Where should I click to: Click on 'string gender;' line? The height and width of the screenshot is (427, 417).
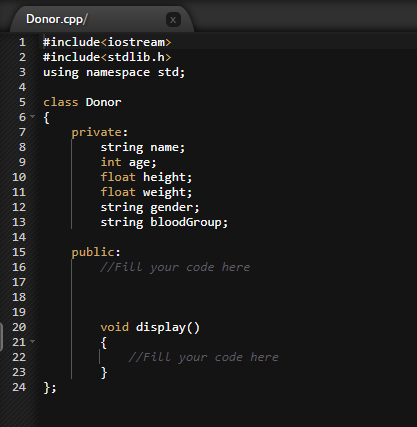coord(150,207)
